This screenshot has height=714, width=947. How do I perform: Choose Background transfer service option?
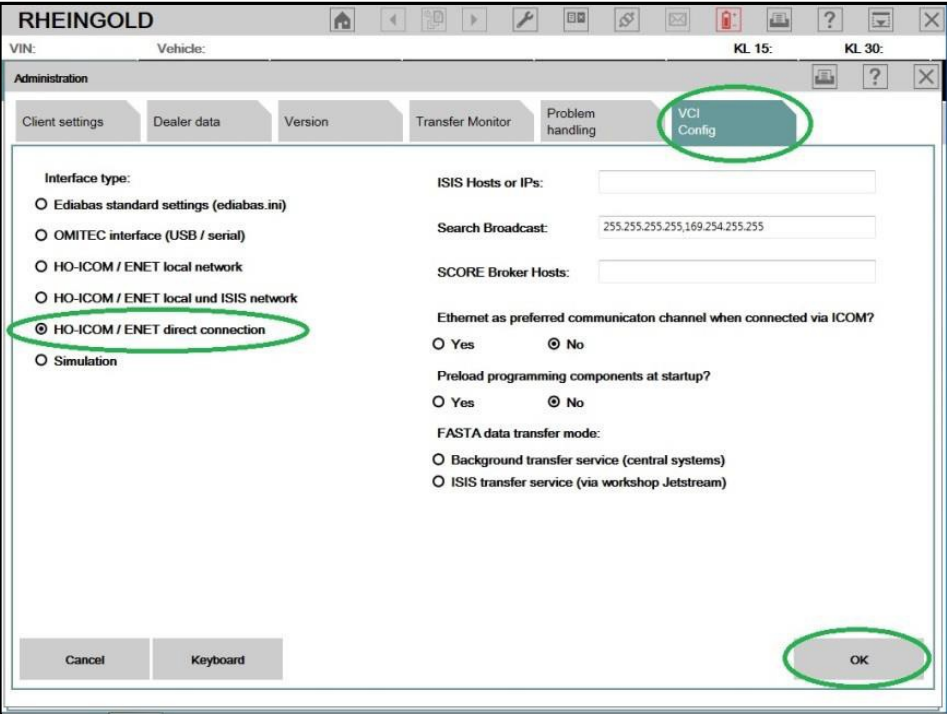pos(439,460)
